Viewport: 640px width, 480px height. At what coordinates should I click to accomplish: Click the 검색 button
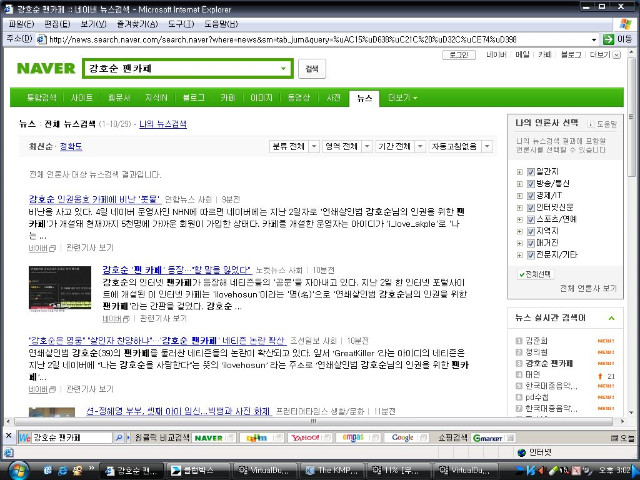pyautogui.click(x=312, y=69)
